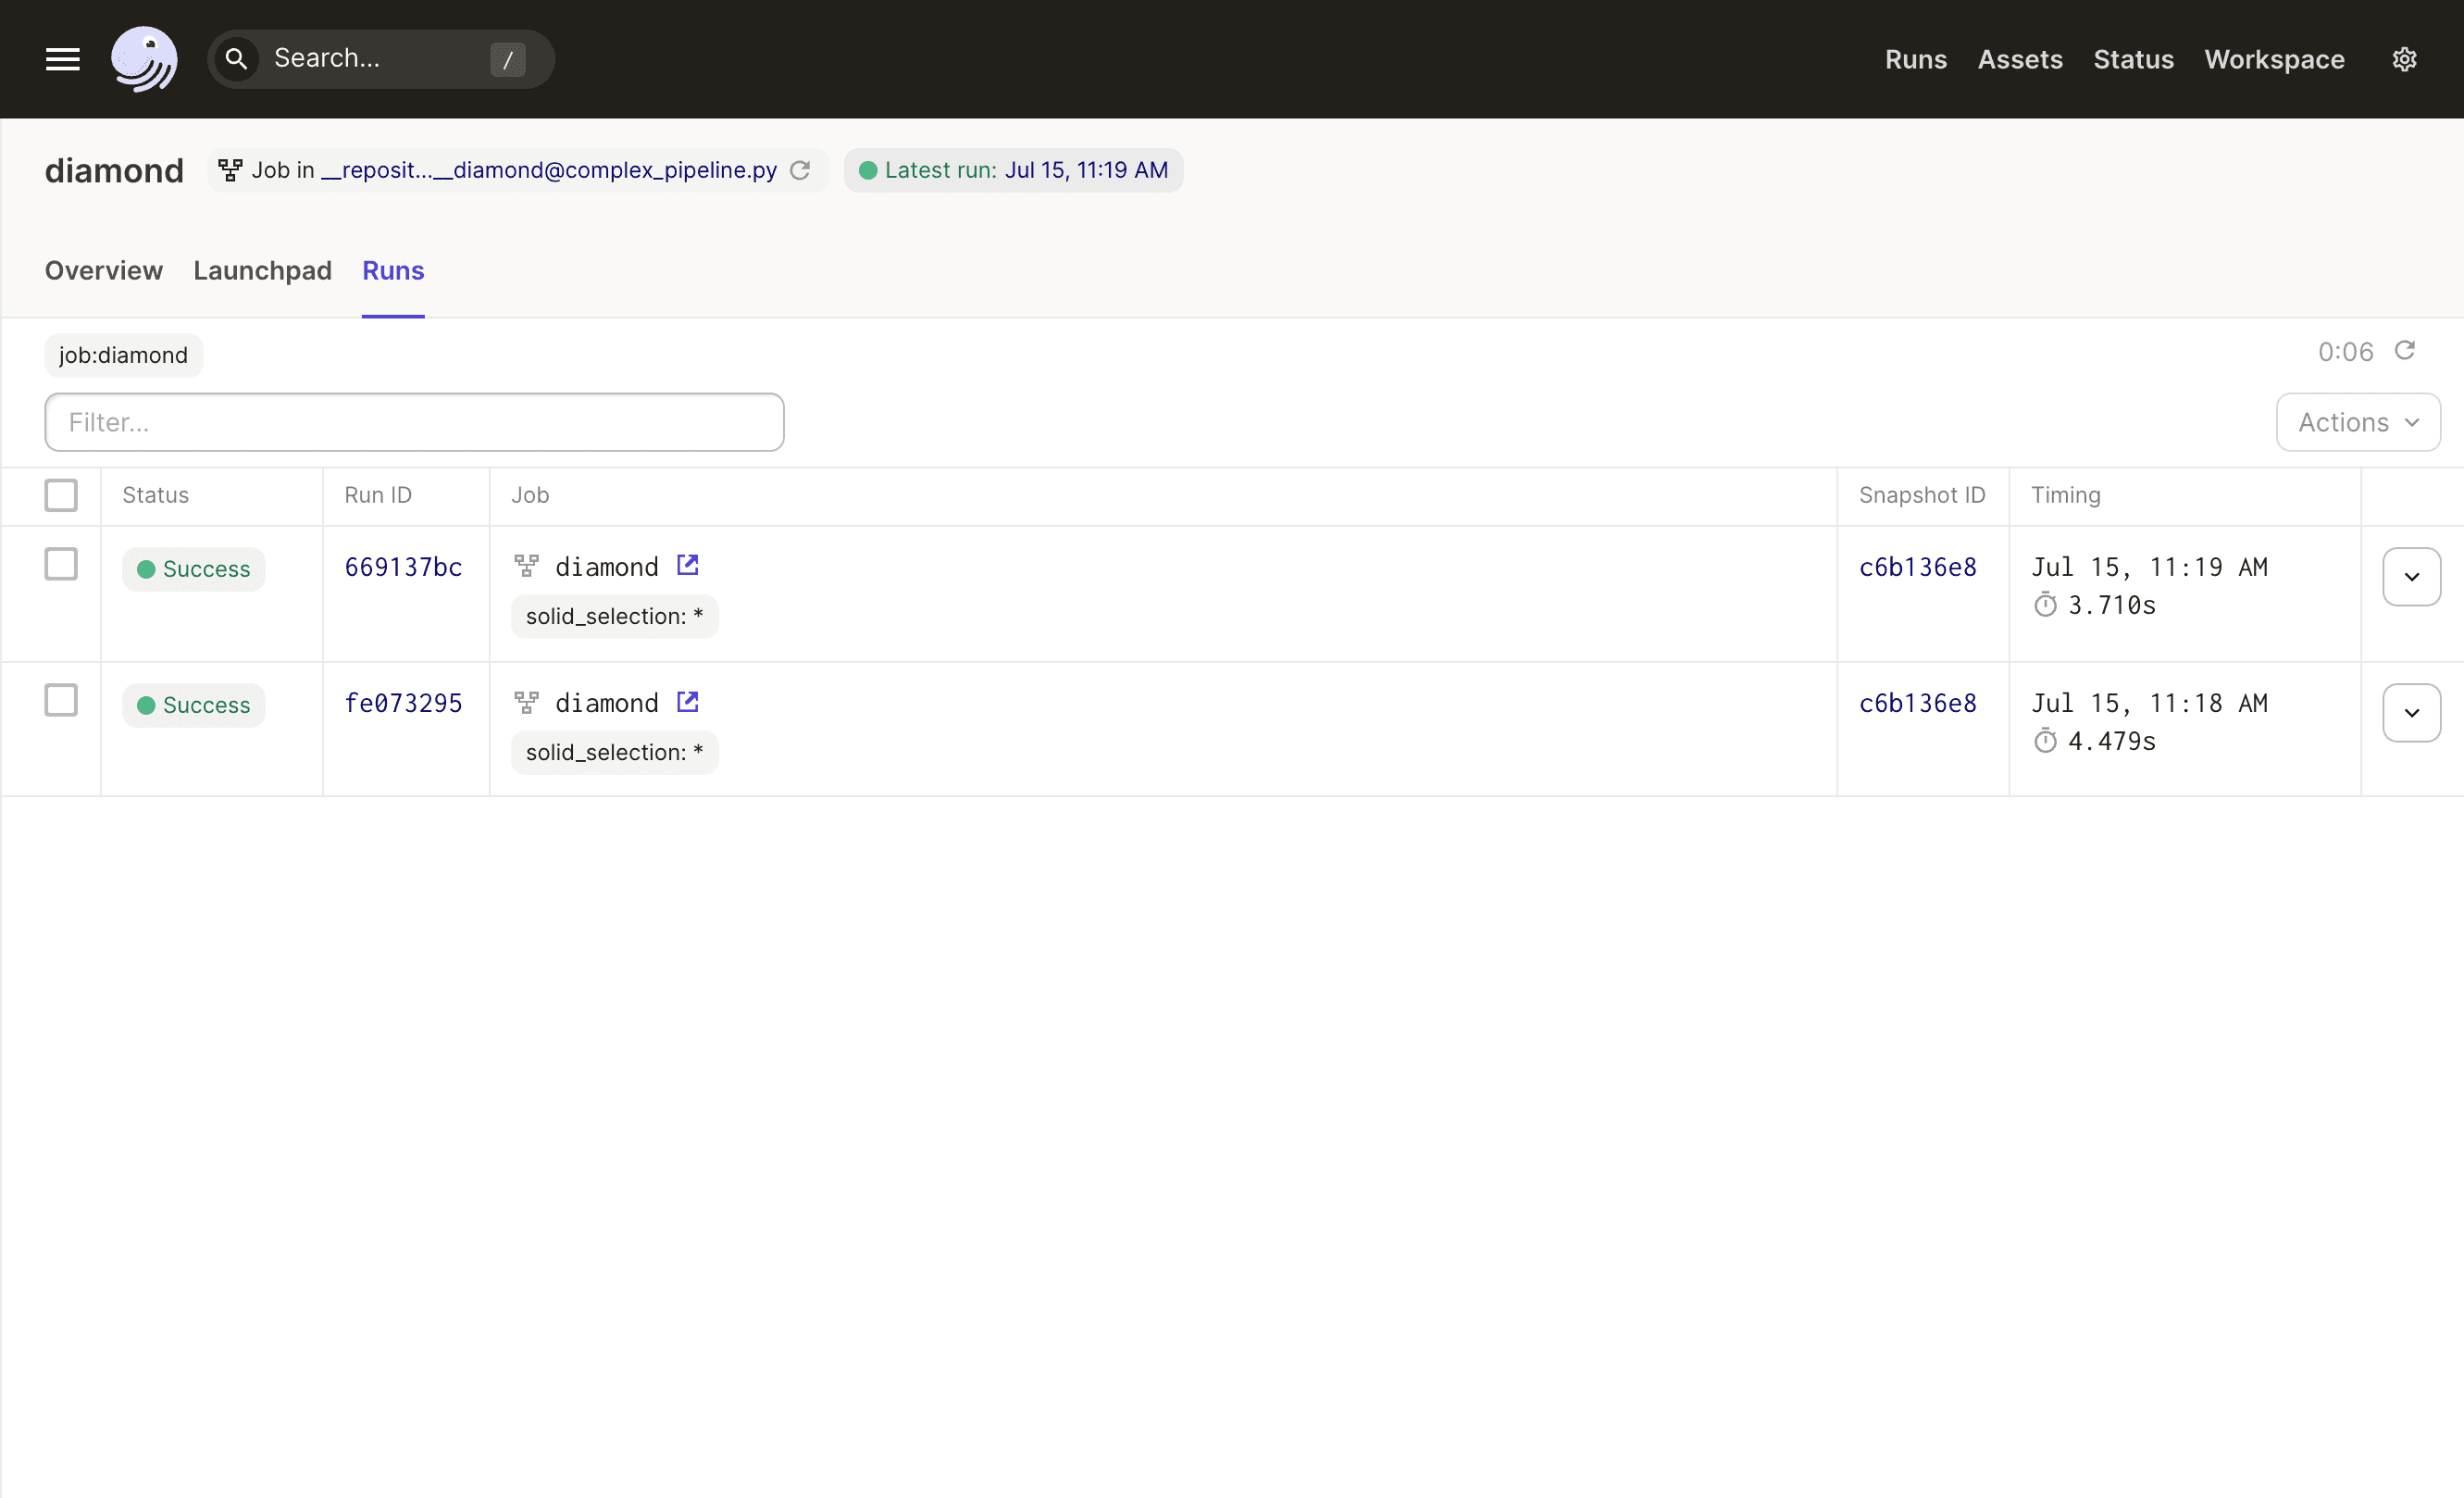Viewport: 2464px width, 1498px height.
Task: Open the Actions dropdown menu
Action: click(x=2355, y=422)
